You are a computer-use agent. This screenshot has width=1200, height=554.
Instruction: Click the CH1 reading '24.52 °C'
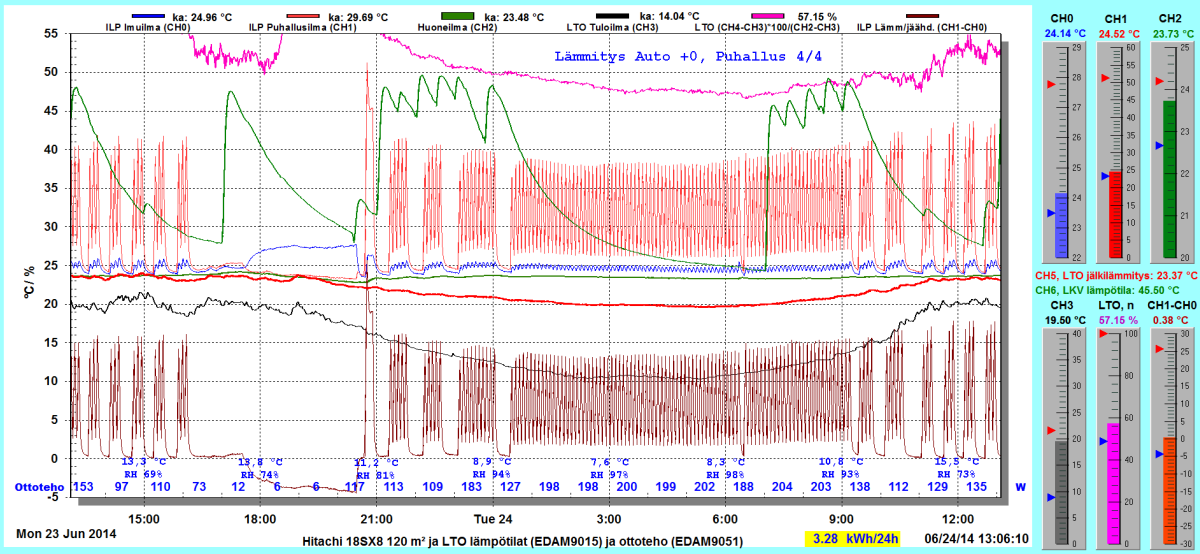click(1117, 33)
